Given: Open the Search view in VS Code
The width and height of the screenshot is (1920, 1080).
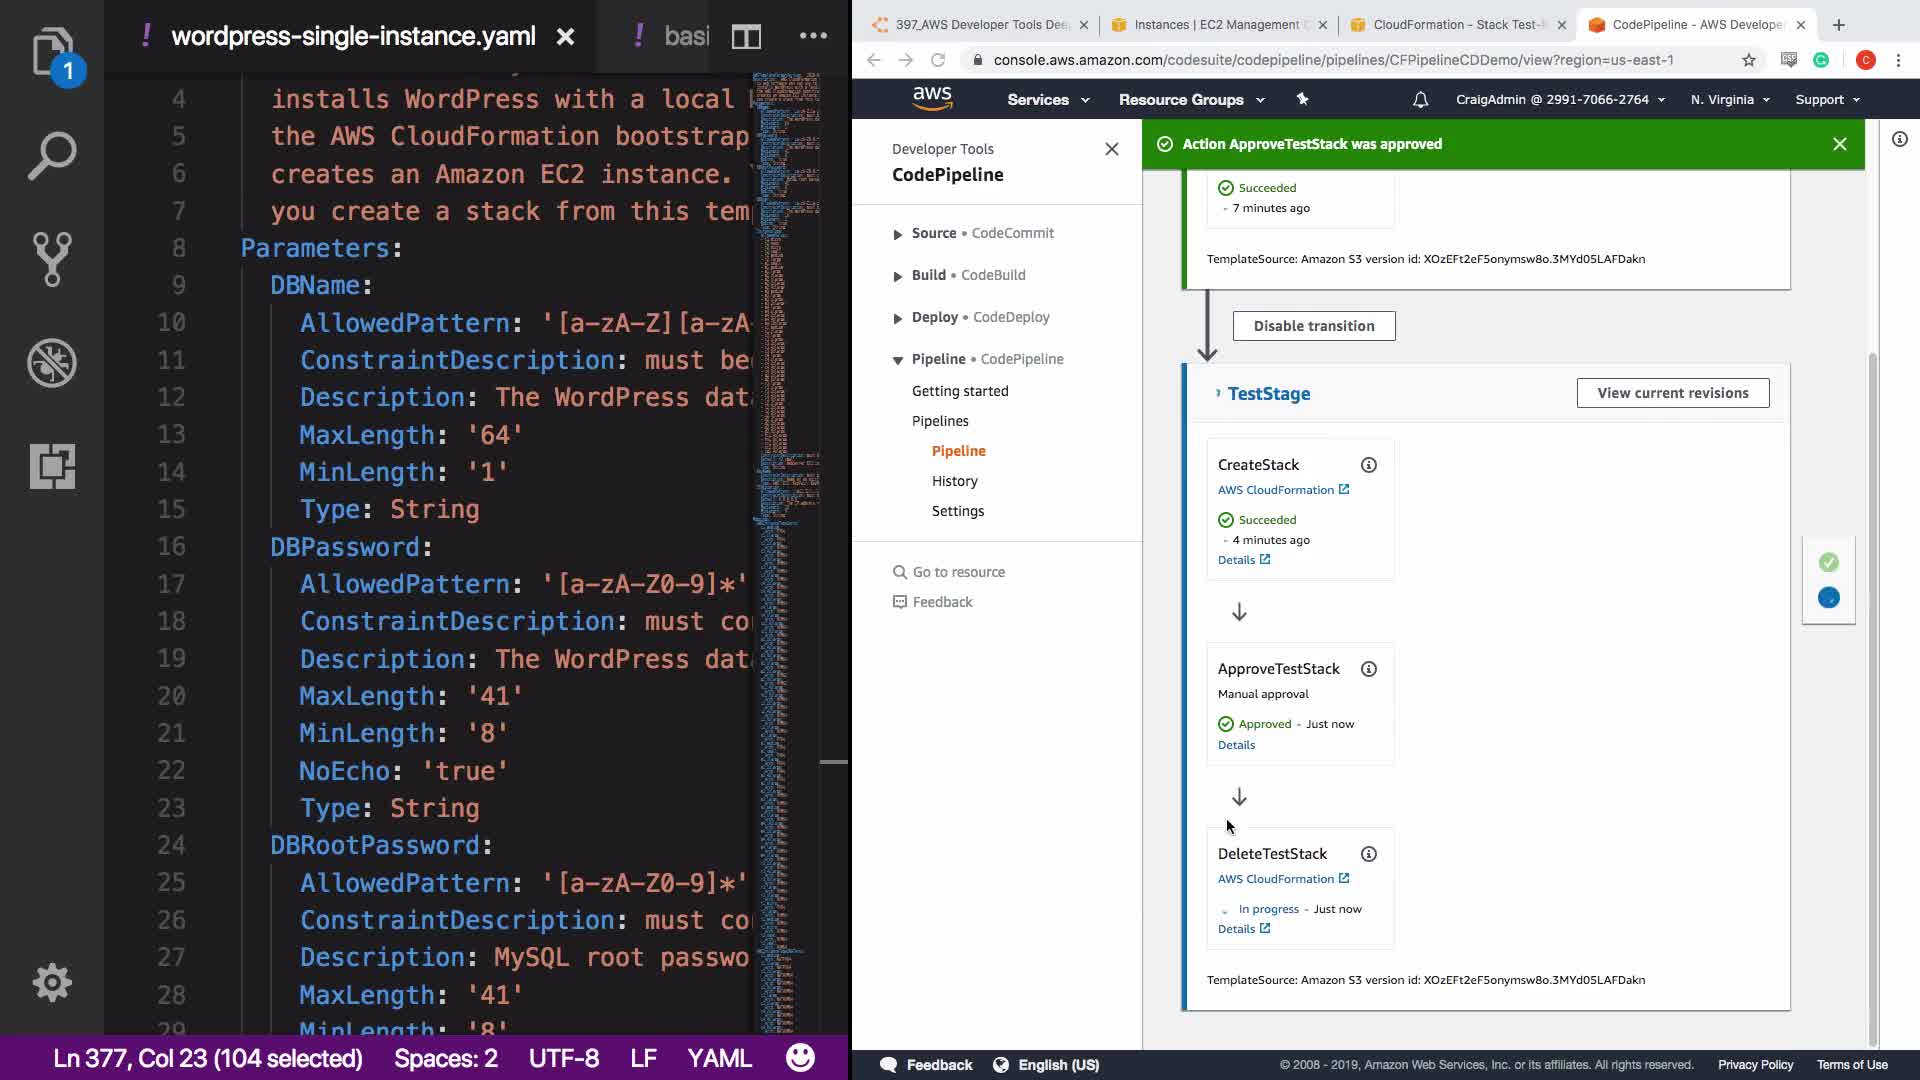Looking at the screenshot, I should tap(52, 156).
